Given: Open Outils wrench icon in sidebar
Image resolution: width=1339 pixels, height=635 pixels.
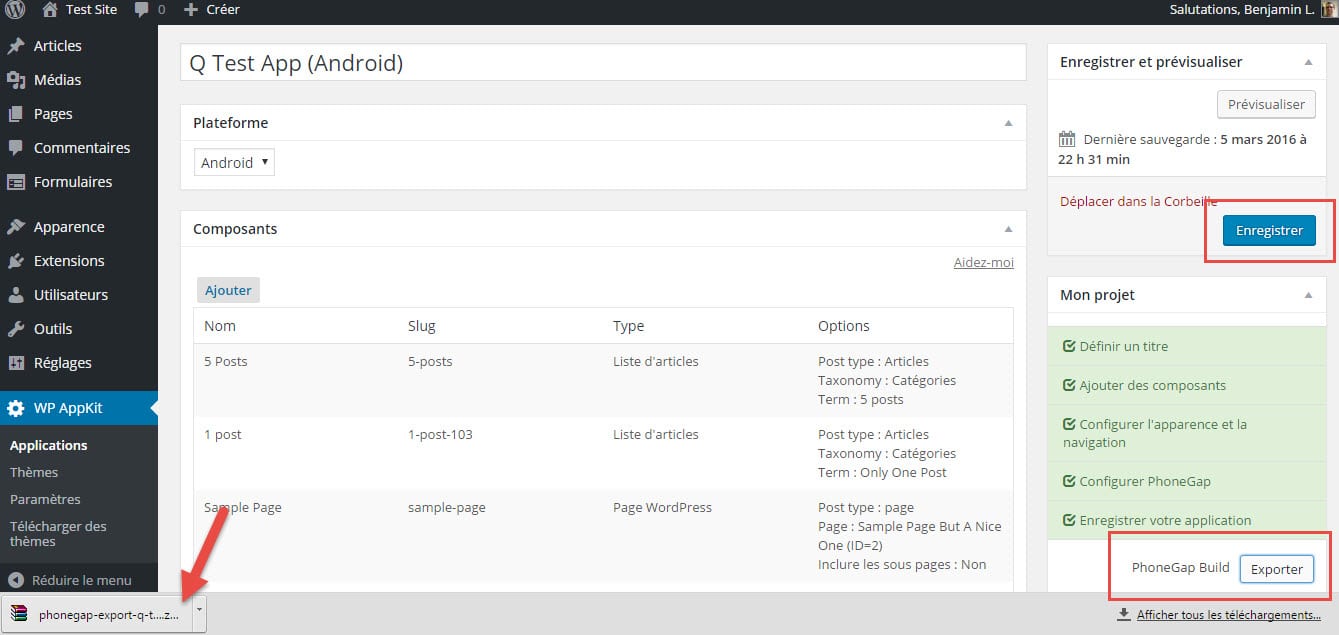Looking at the screenshot, I should tap(16, 329).
